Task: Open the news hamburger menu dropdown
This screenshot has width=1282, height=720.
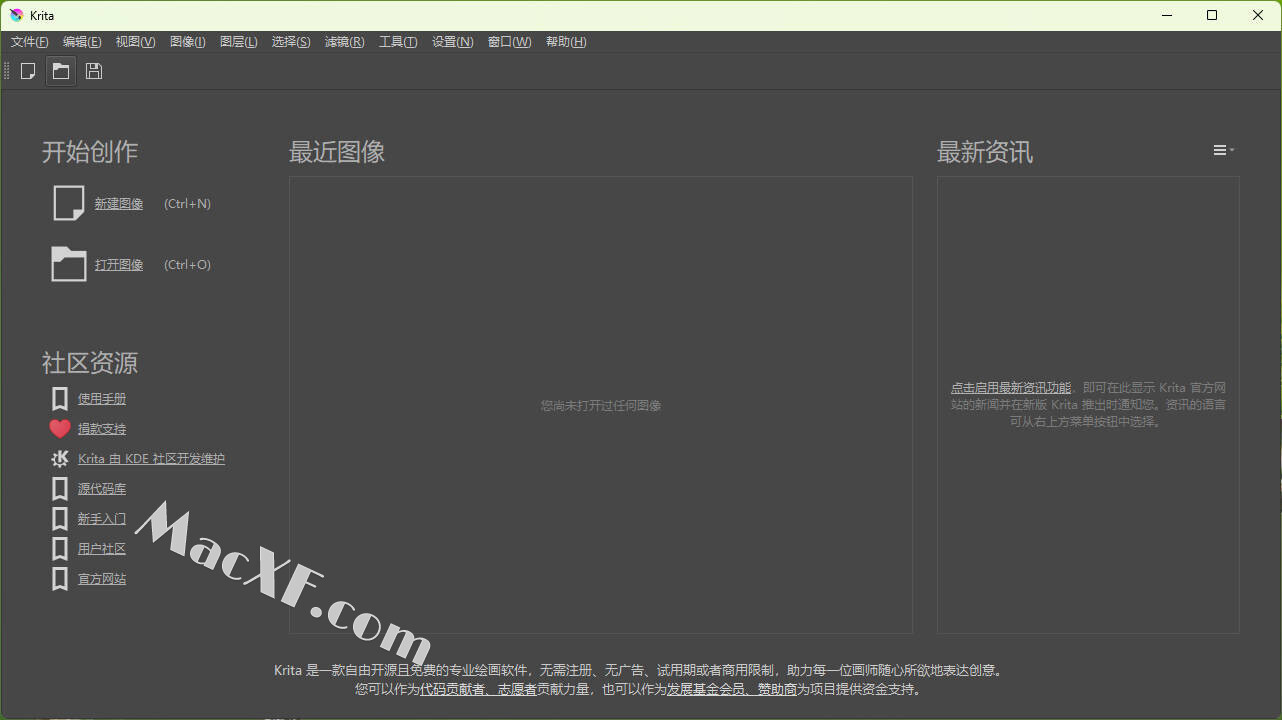Action: pos(1223,150)
